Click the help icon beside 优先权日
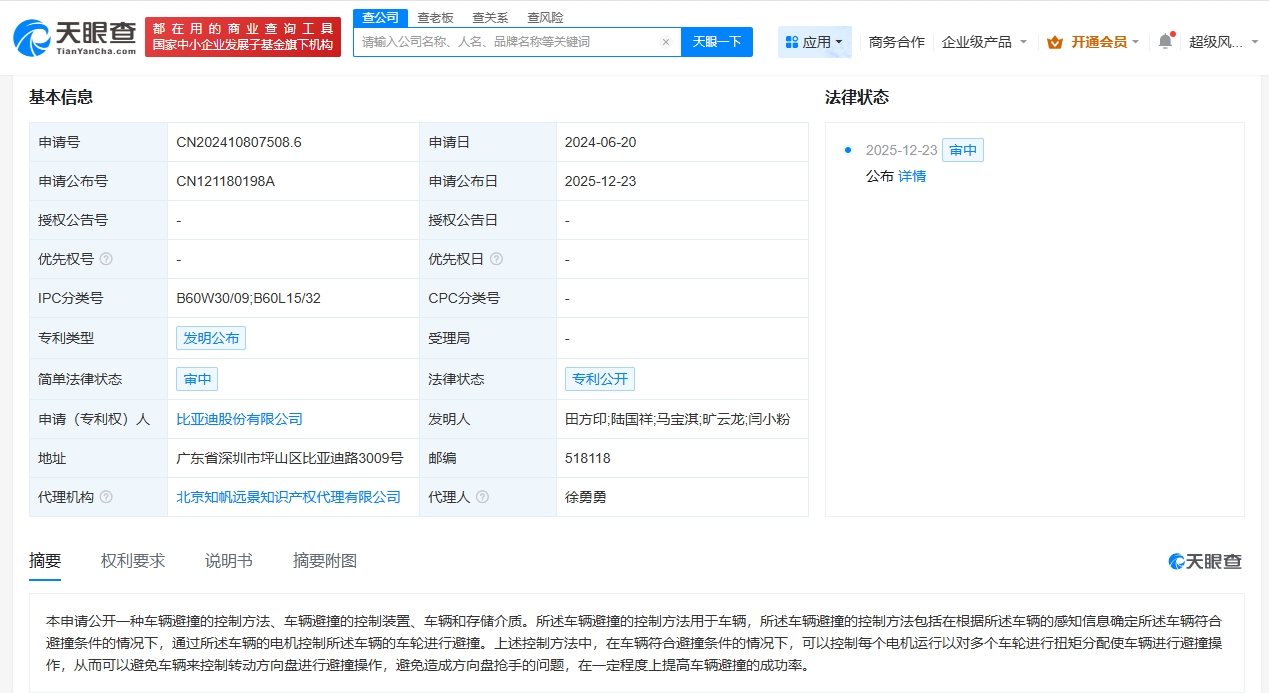Image resolution: width=1269 pixels, height=693 pixels. (496, 259)
